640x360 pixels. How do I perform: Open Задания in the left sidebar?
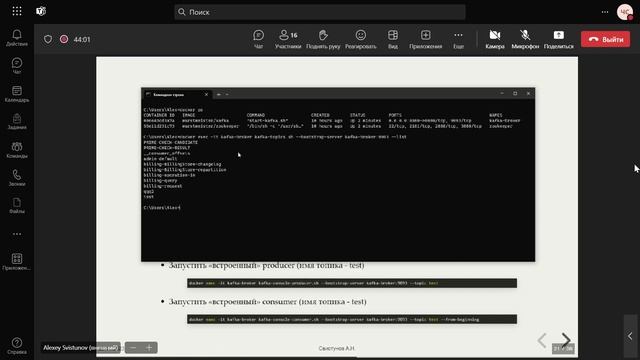click(x=17, y=122)
